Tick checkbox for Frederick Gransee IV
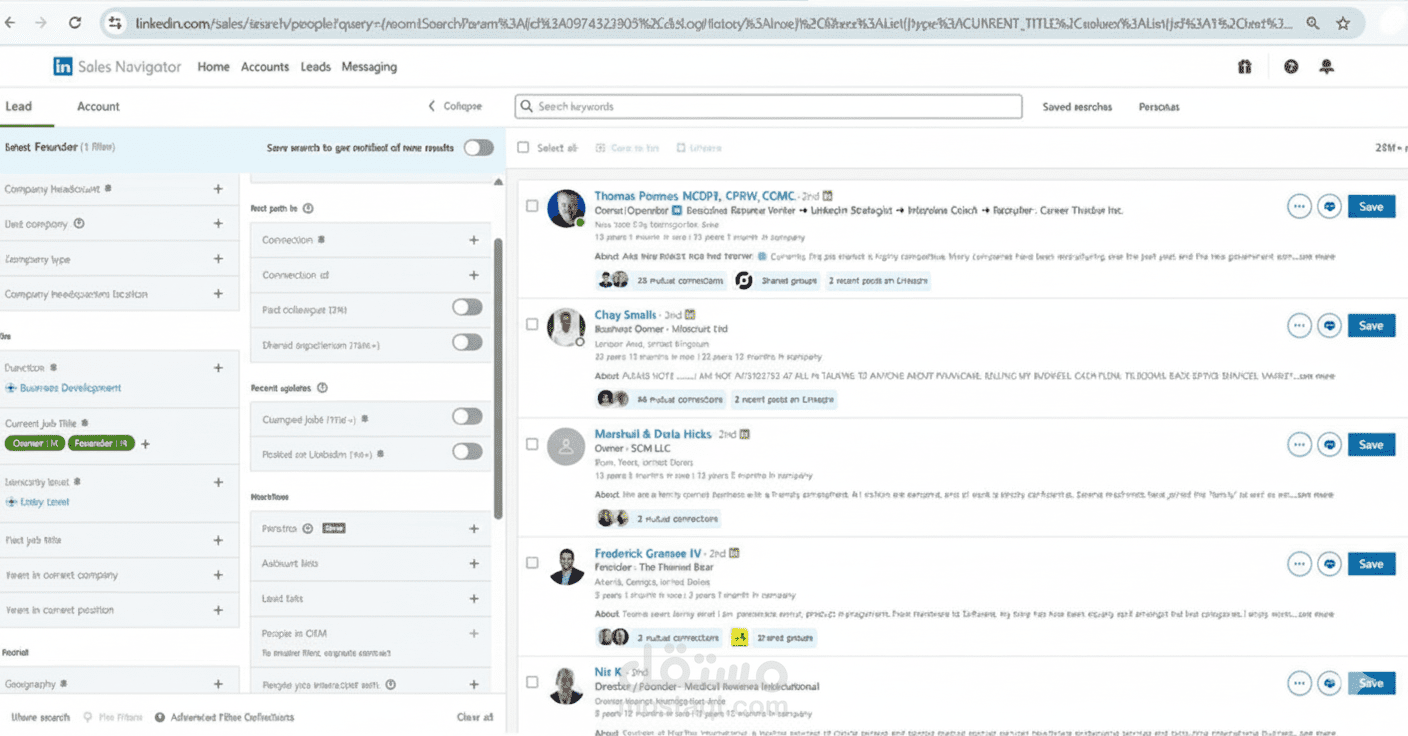The height and width of the screenshot is (736, 1408). click(x=532, y=563)
